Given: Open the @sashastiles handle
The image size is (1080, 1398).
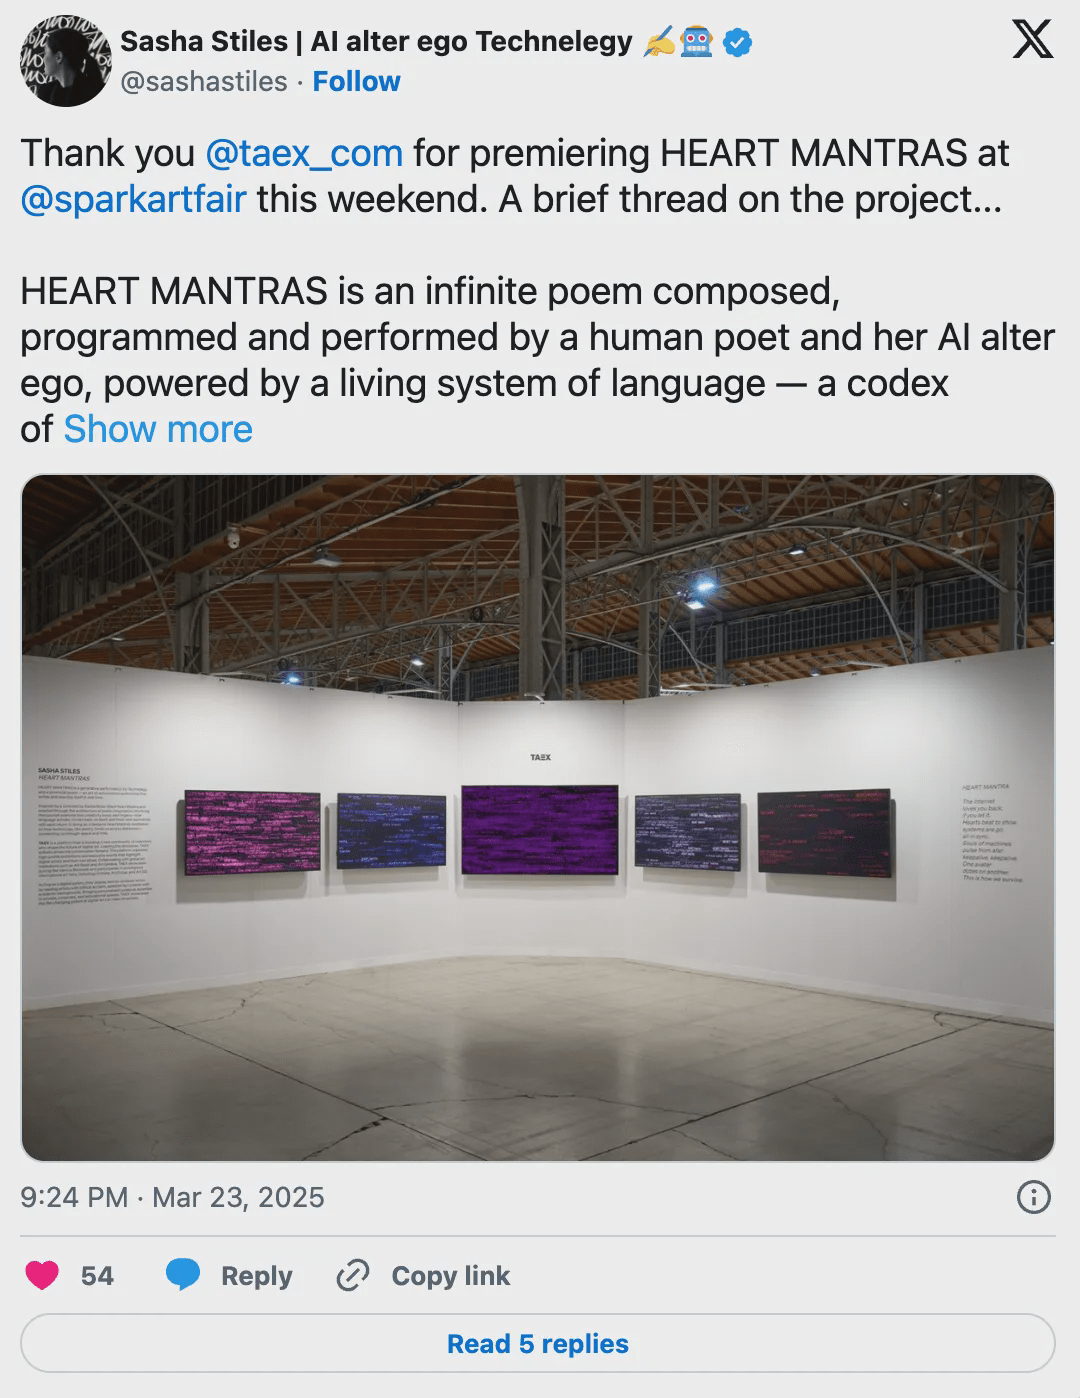Looking at the screenshot, I should 204,81.
